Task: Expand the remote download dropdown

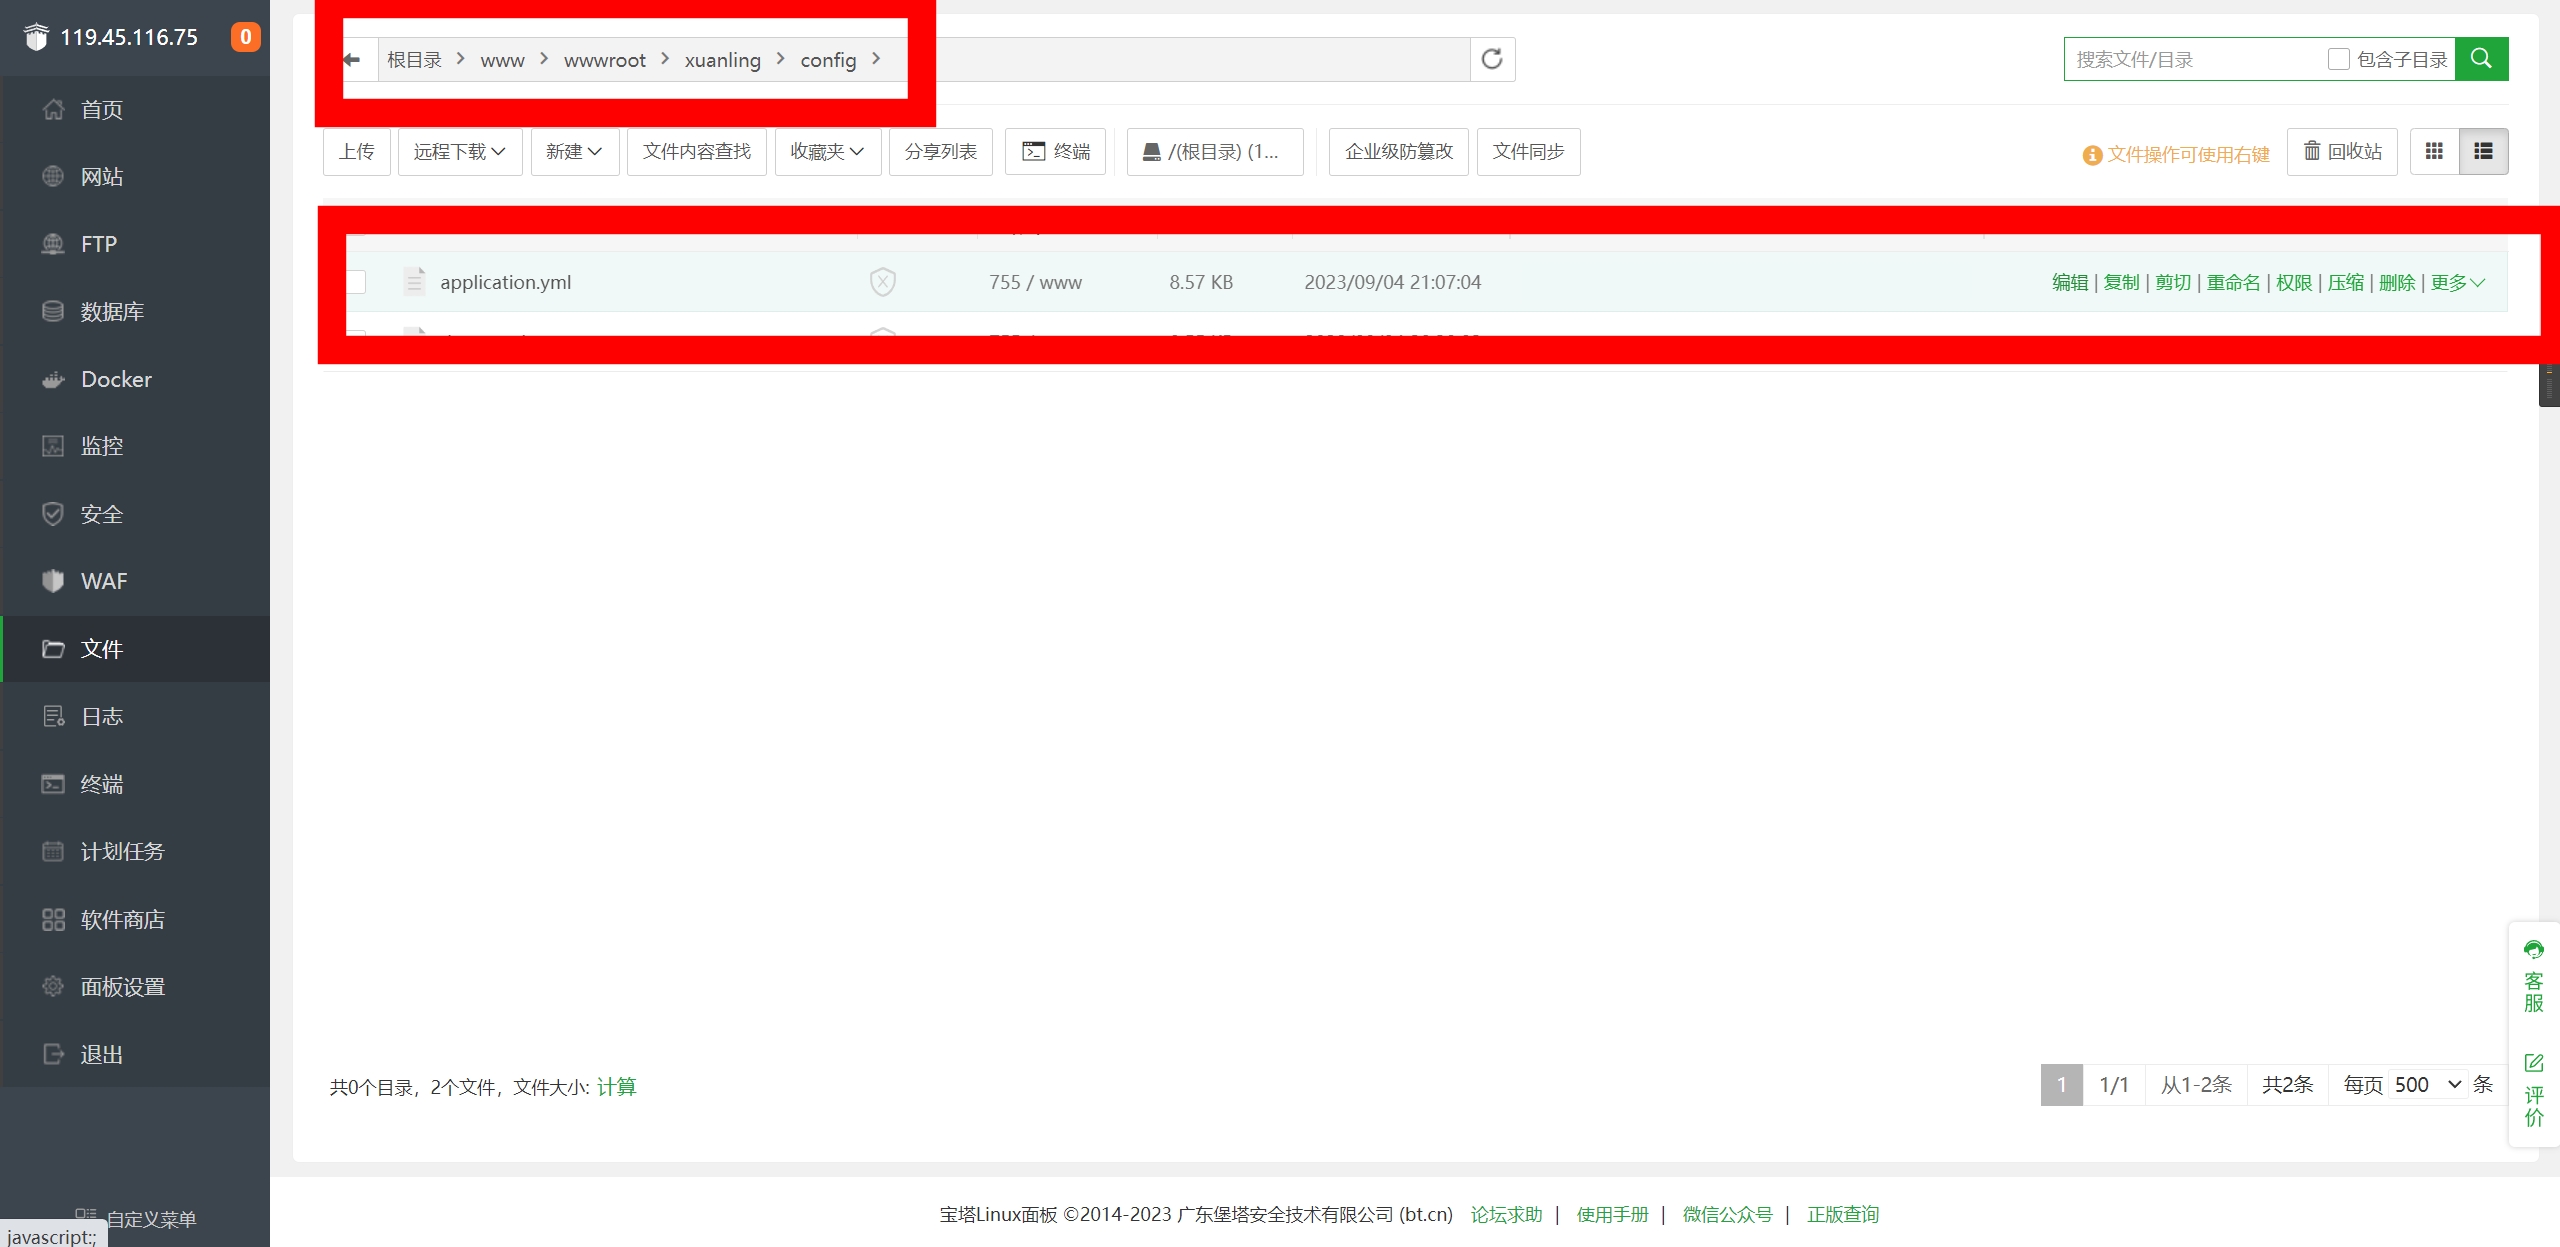Action: (459, 151)
